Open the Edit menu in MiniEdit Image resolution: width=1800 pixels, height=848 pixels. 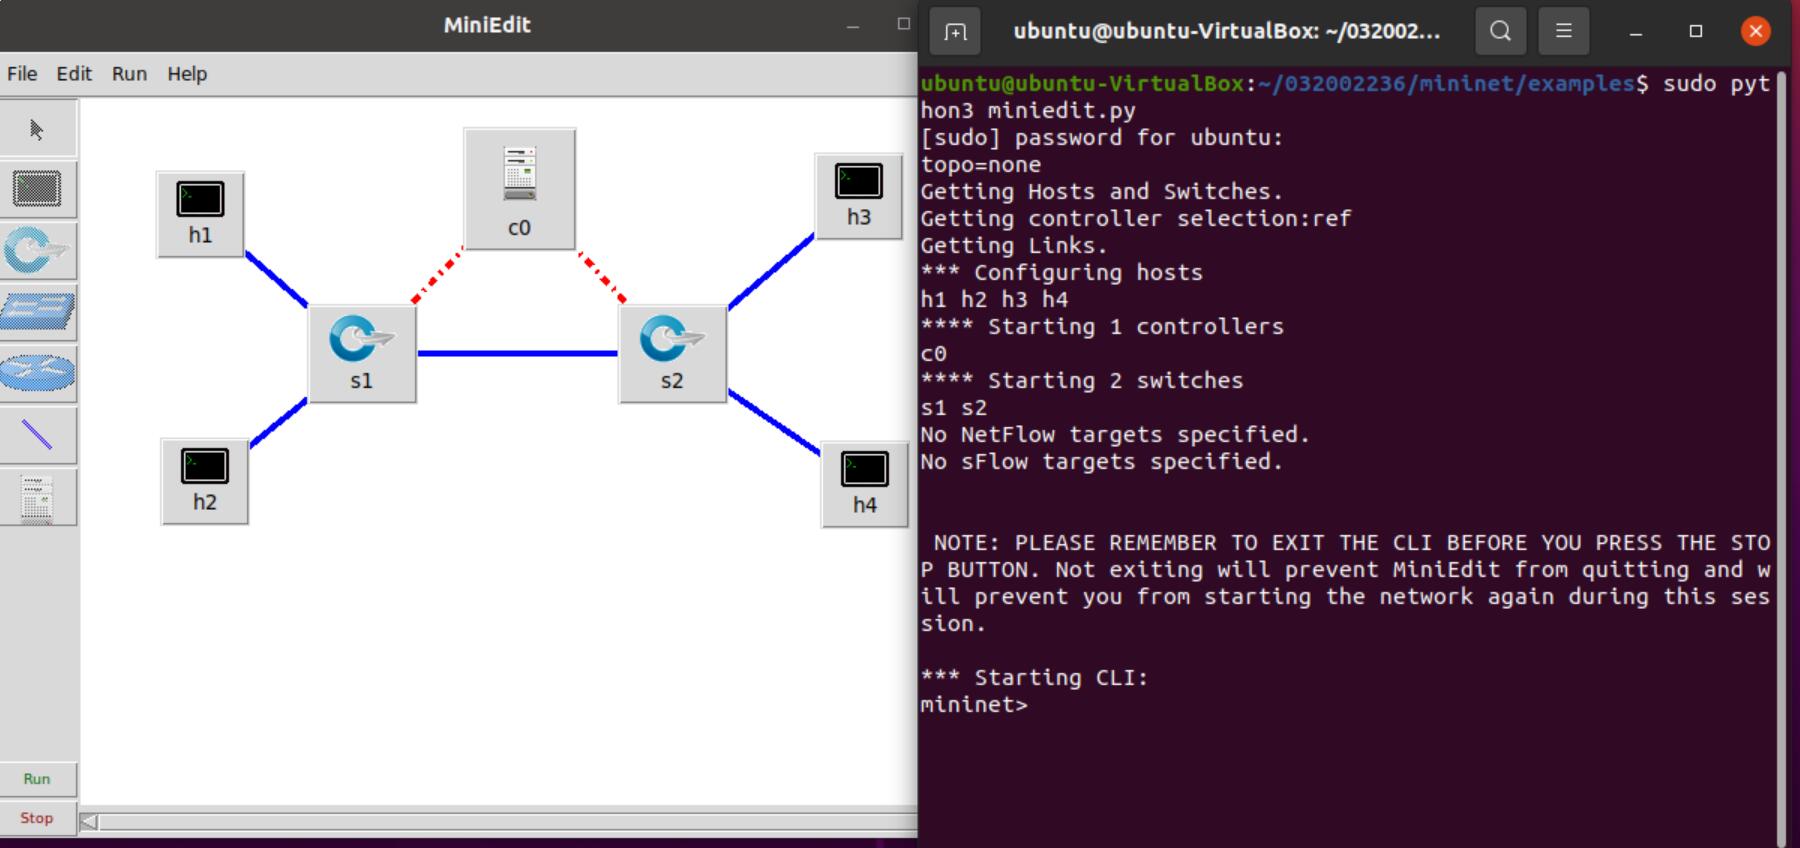pos(74,74)
